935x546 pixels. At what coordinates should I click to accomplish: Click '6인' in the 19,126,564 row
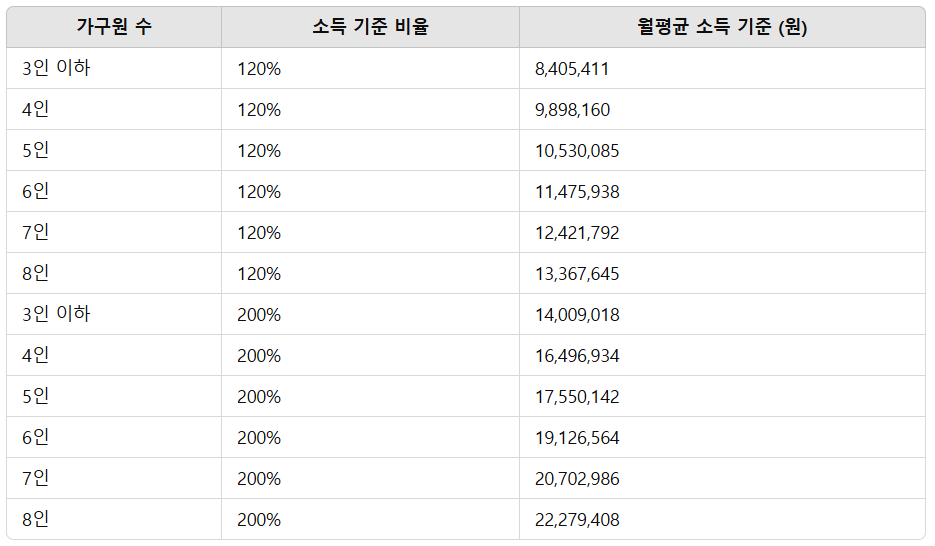[x=35, y=438]
